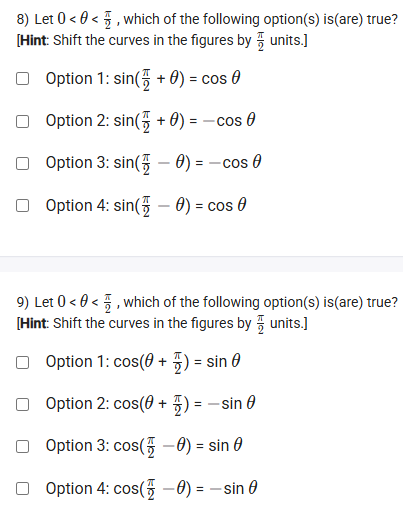Click label text sin(π/2 − θ) = −cos θ
Viewport: 403px width, 514px height.
point(187,163)
